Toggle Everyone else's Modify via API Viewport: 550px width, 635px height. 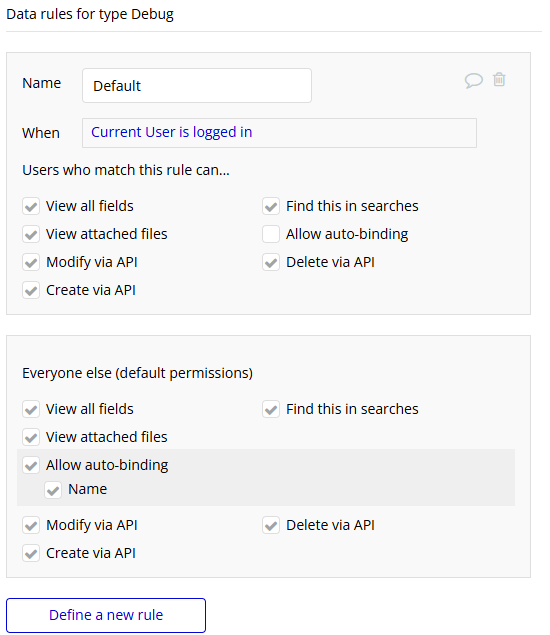[x=31, y=525]
